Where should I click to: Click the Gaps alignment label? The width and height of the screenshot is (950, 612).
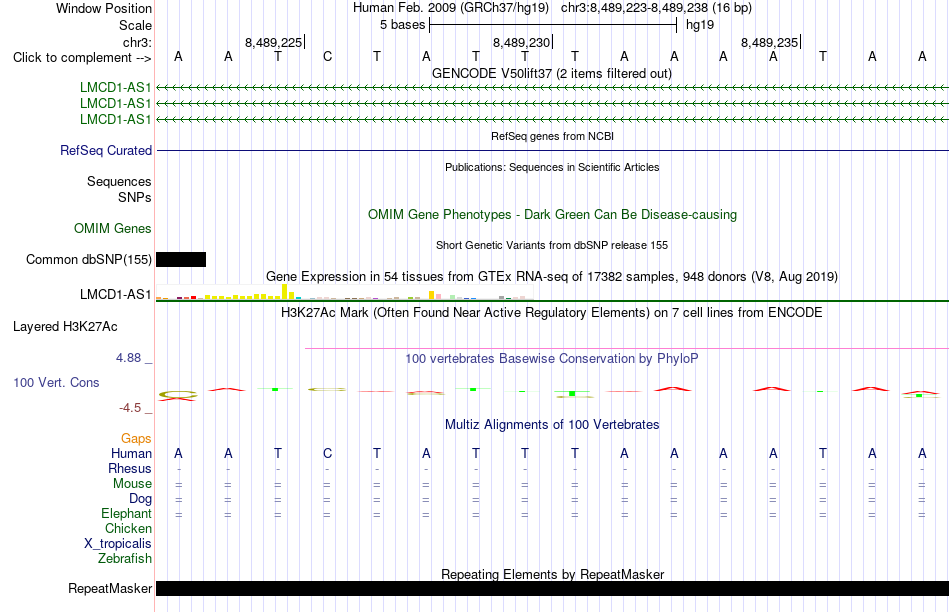(x=136, y=438)
